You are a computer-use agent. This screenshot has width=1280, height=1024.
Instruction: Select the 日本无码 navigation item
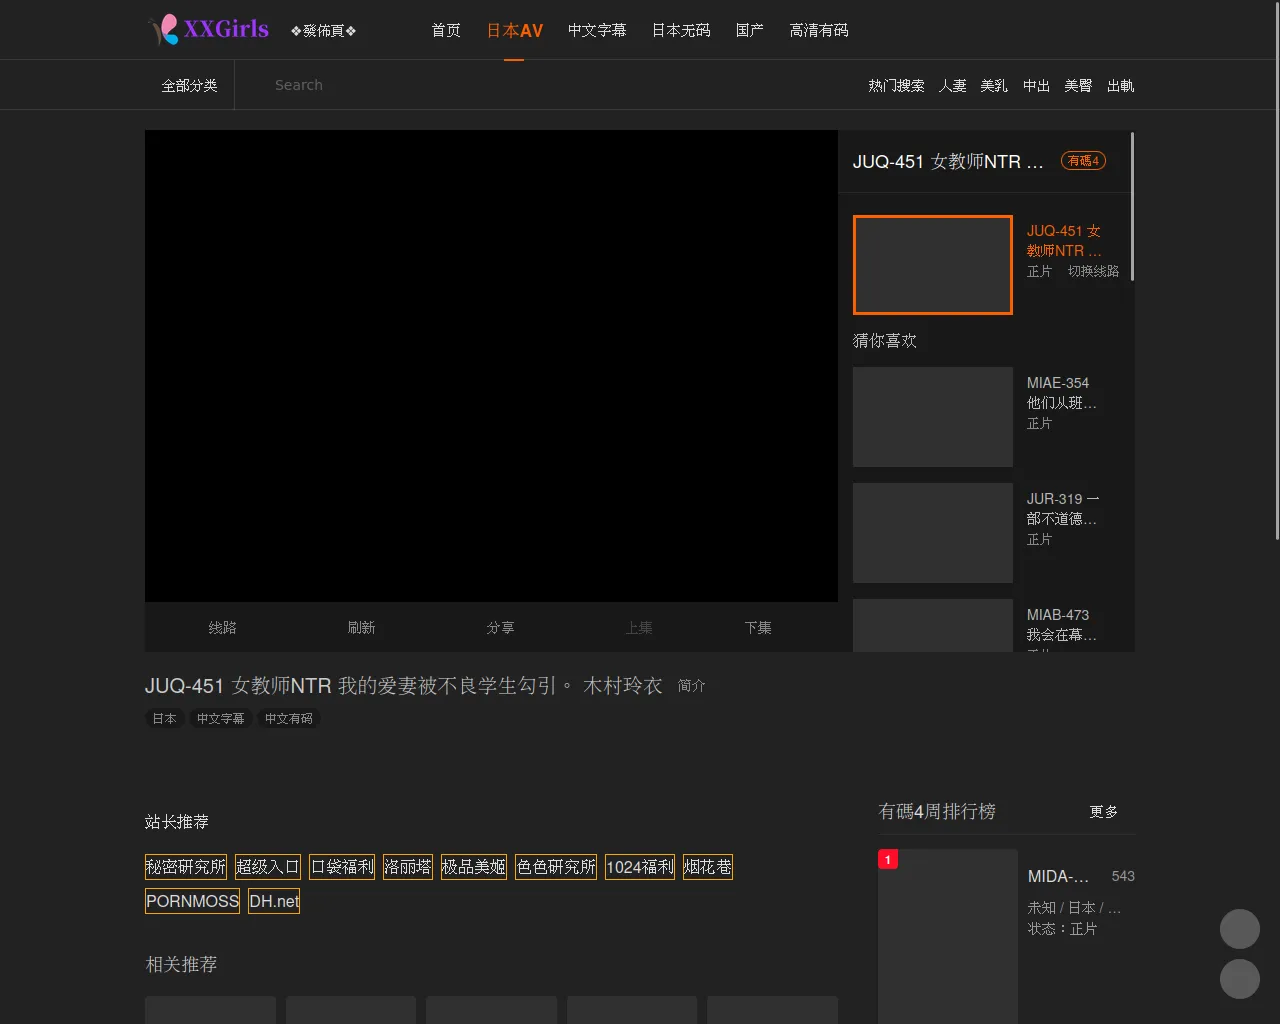pos(681,30)
